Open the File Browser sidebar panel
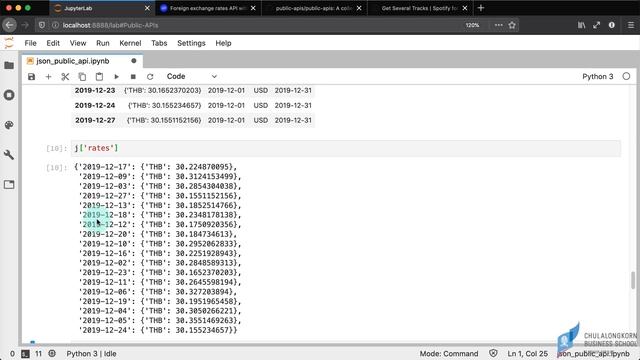Image resolution: width=640 pixels, height=360 pixels. click(x=9, y=65)
